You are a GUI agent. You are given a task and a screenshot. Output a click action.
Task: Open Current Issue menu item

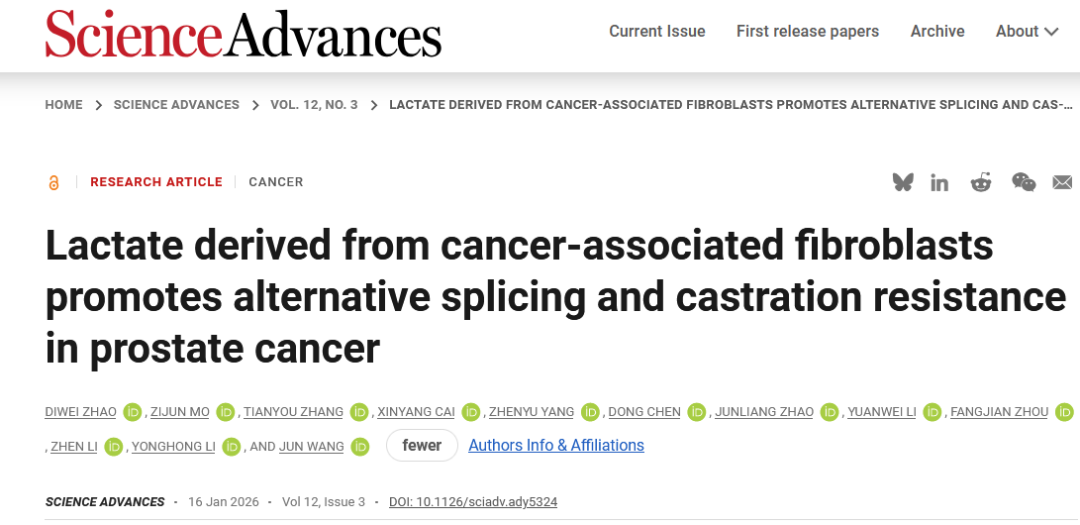click(657, 31)
